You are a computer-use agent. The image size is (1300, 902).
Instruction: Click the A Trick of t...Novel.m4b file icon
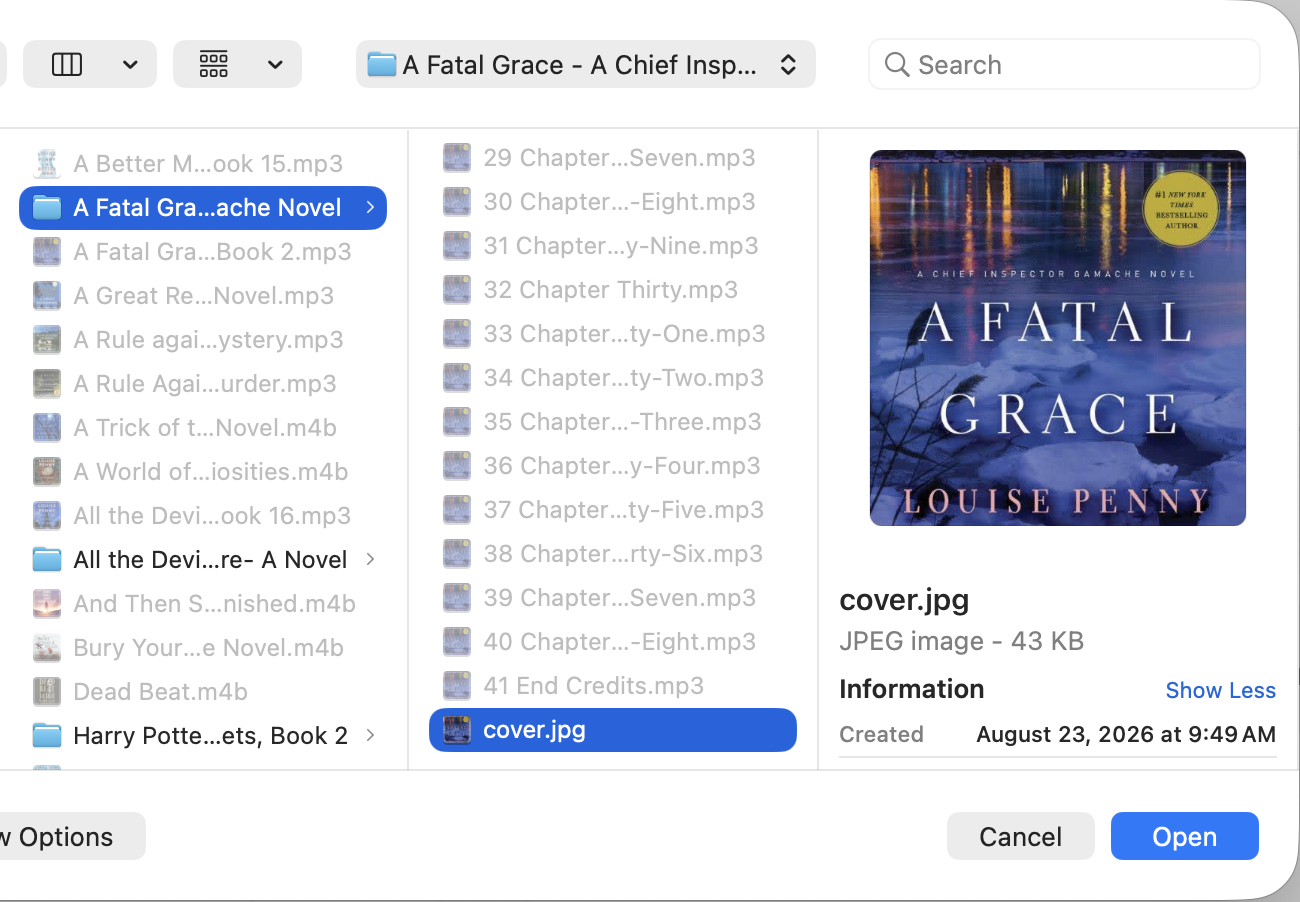(x=47, y=427)
